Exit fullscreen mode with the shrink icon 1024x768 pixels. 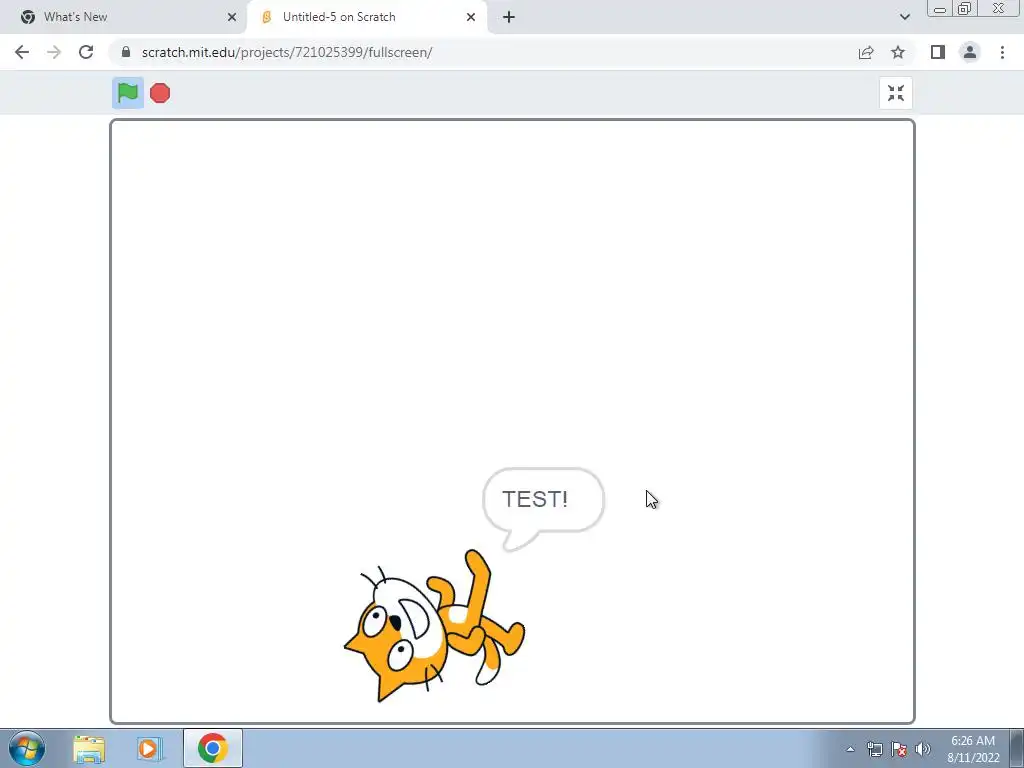[x=896, y=93]
